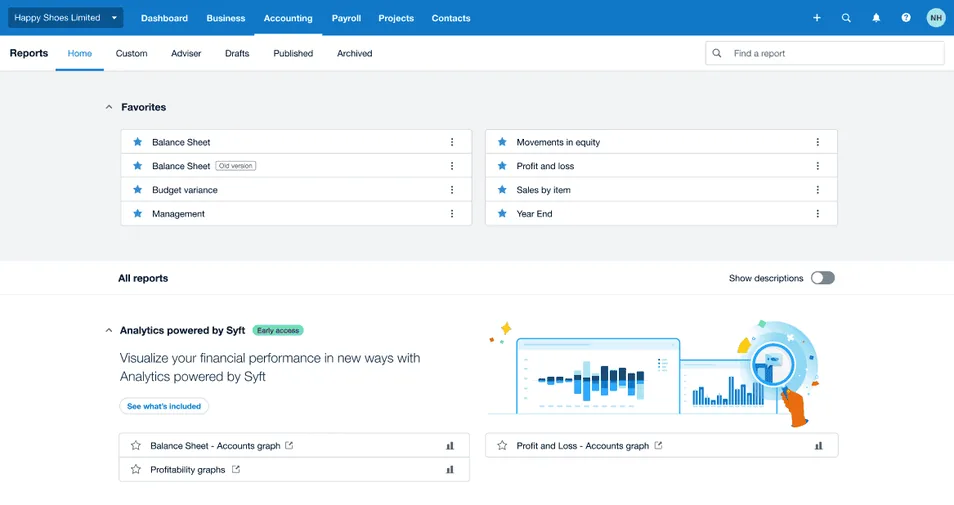The image size is (954, 505).
Task: Collapse the Analytics powered by Syft section
Action: coord(109,330)
